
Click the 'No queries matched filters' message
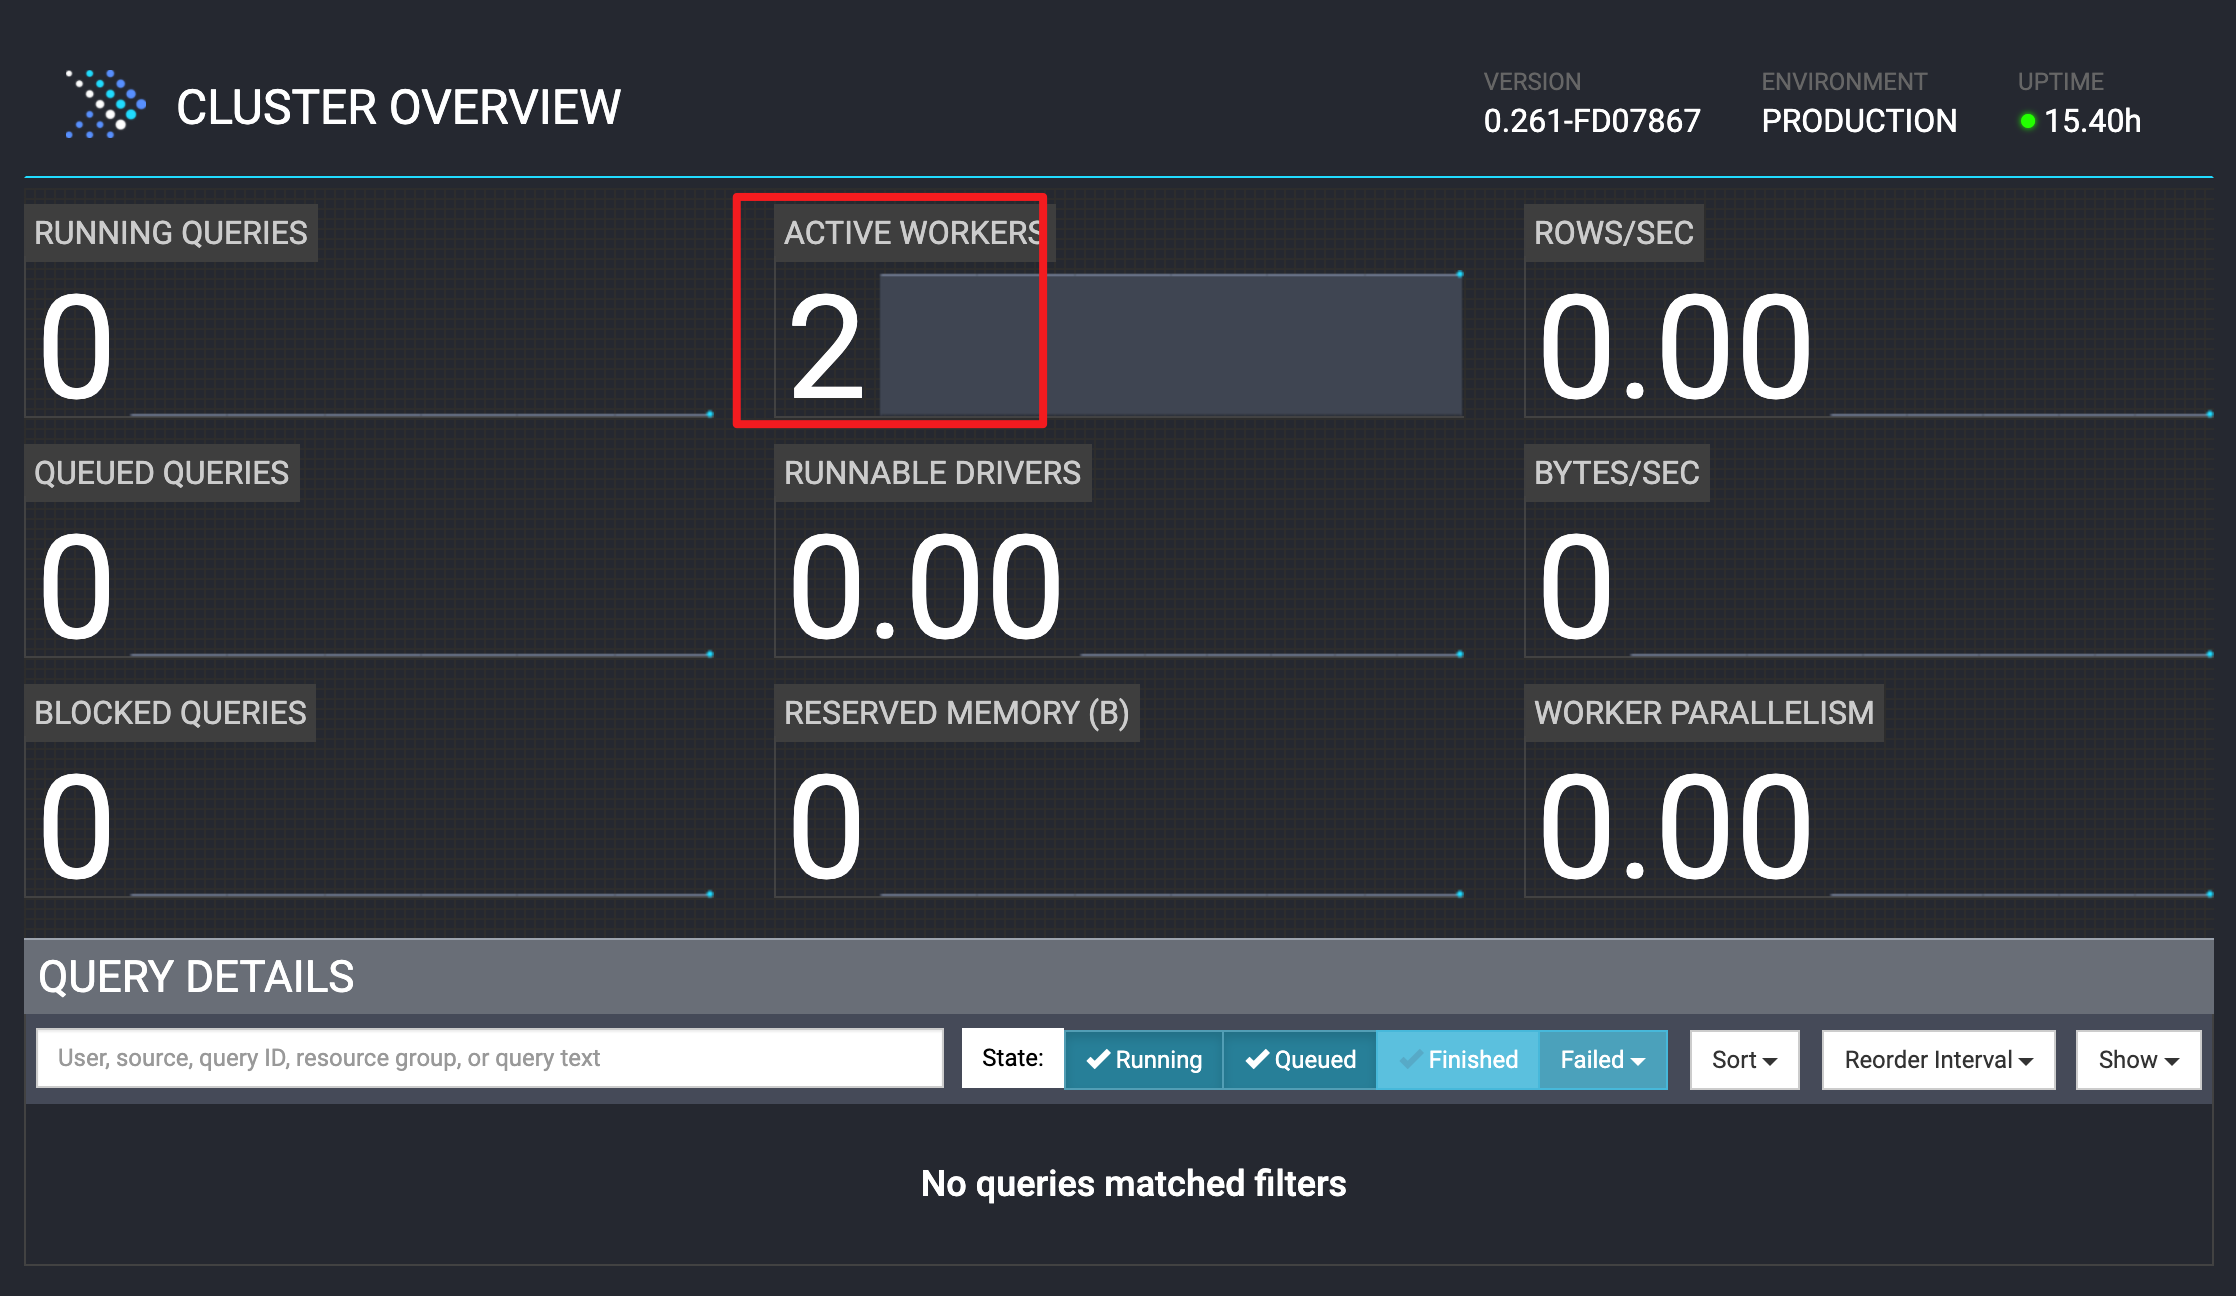(1133, 1184)
